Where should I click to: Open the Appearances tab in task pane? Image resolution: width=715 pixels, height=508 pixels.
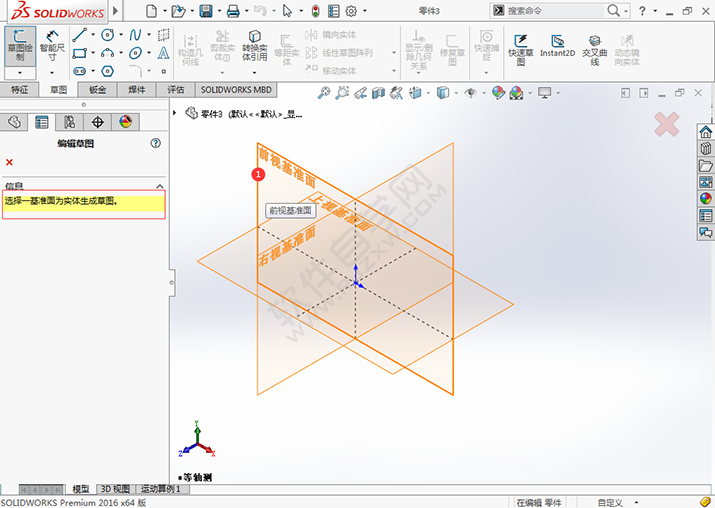705,198
